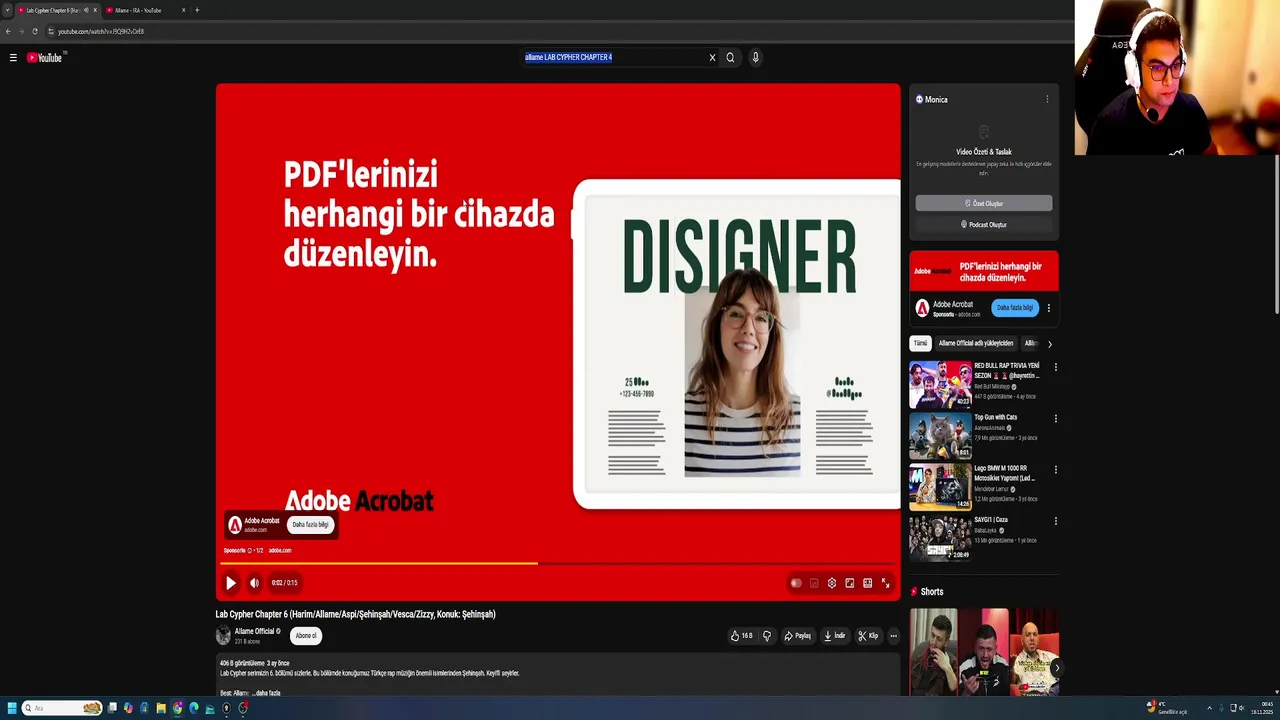The height and width of the screenshot is (720, 1280).
Task: Subscribe with 'Abone ol' button
Action: [x=306, y=636]
